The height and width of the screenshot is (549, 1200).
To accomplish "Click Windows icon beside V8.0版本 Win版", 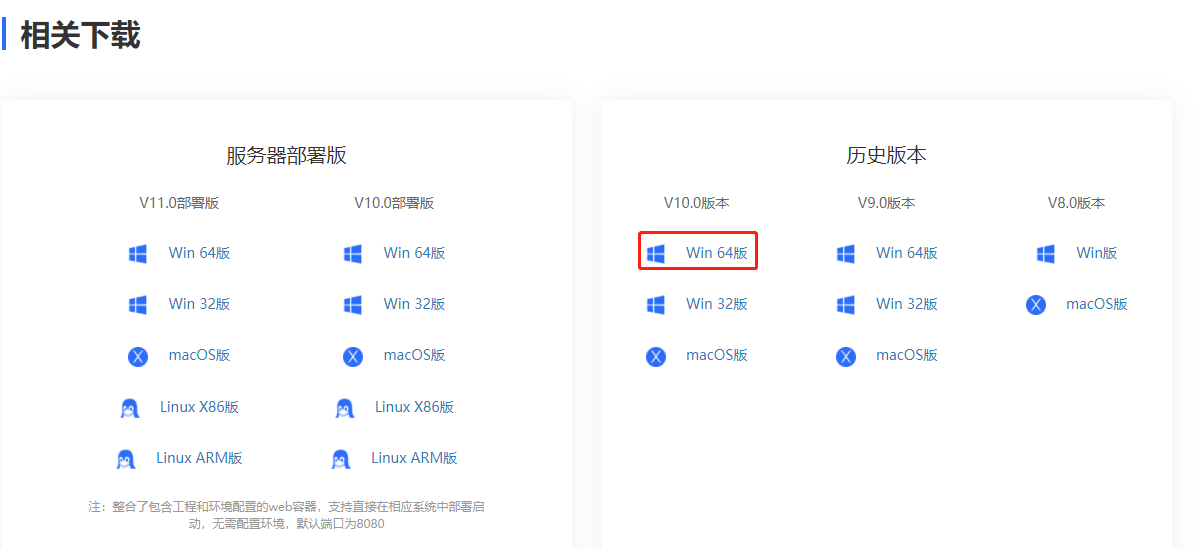I will (x=1046, y=254).
